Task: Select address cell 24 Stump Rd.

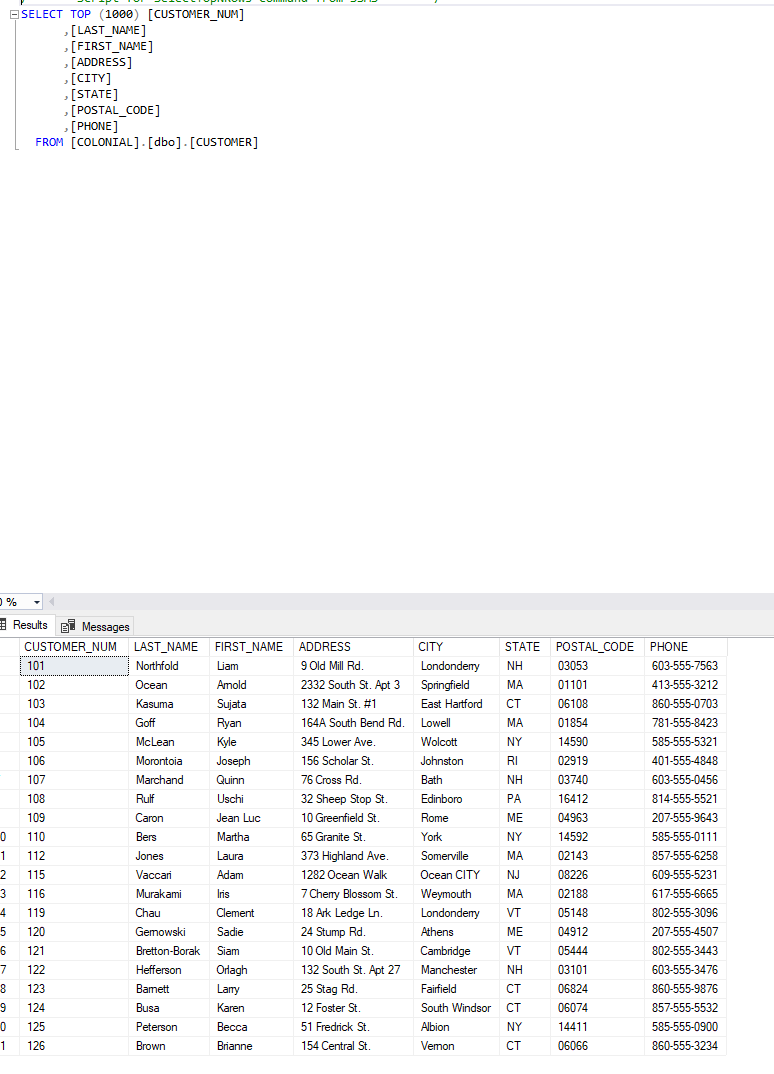Action: click(x=353, y=932)
